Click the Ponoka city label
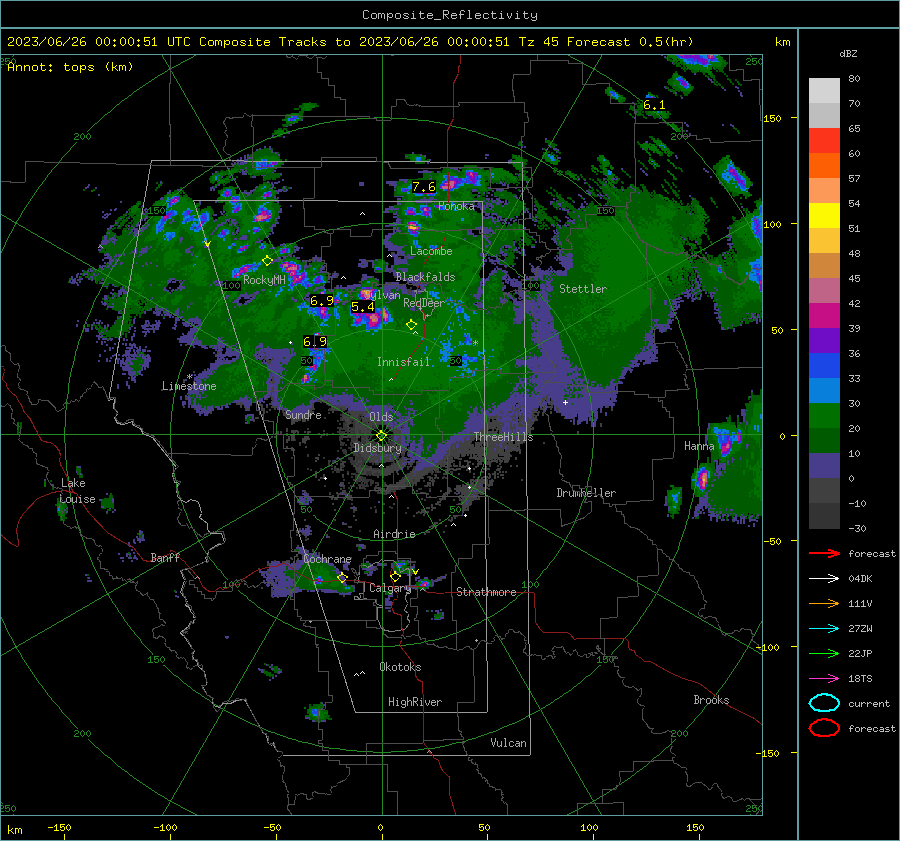 pyautogui.click(x=456, y=206)
